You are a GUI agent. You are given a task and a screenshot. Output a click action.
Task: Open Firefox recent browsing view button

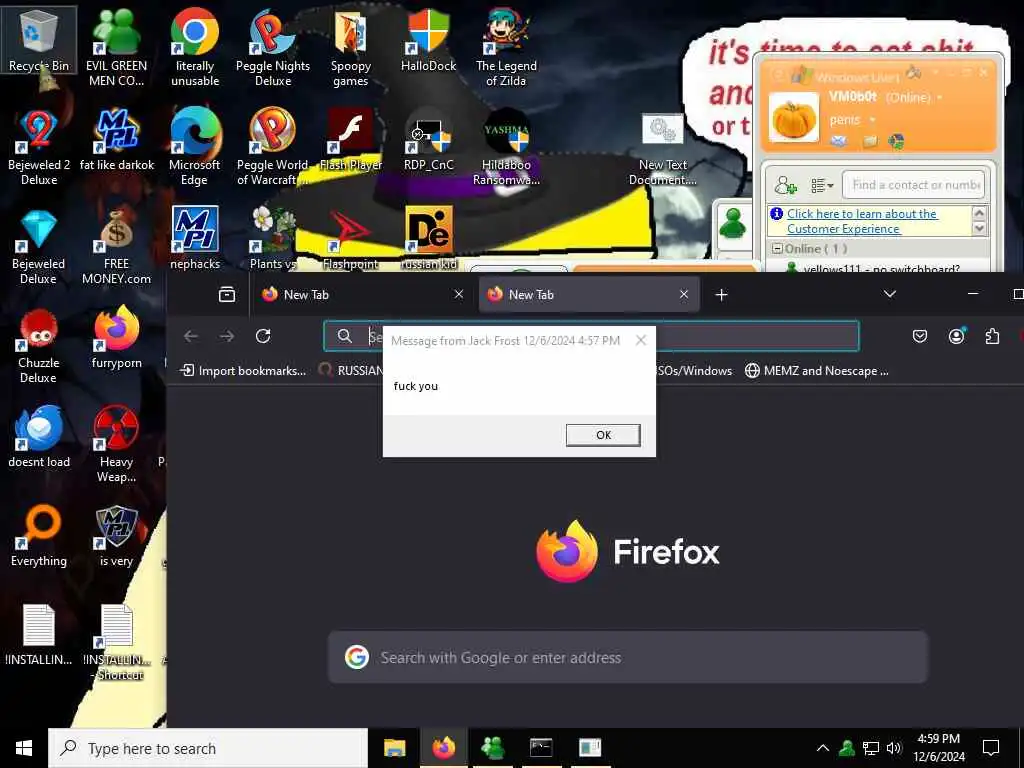coord(227,295)
